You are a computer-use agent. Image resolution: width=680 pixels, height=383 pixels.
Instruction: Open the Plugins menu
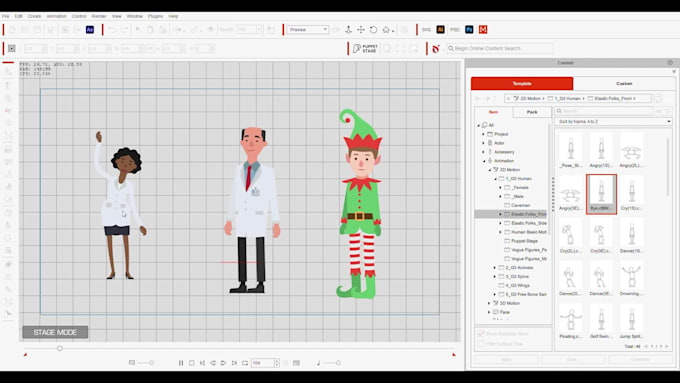click(156, 16)
